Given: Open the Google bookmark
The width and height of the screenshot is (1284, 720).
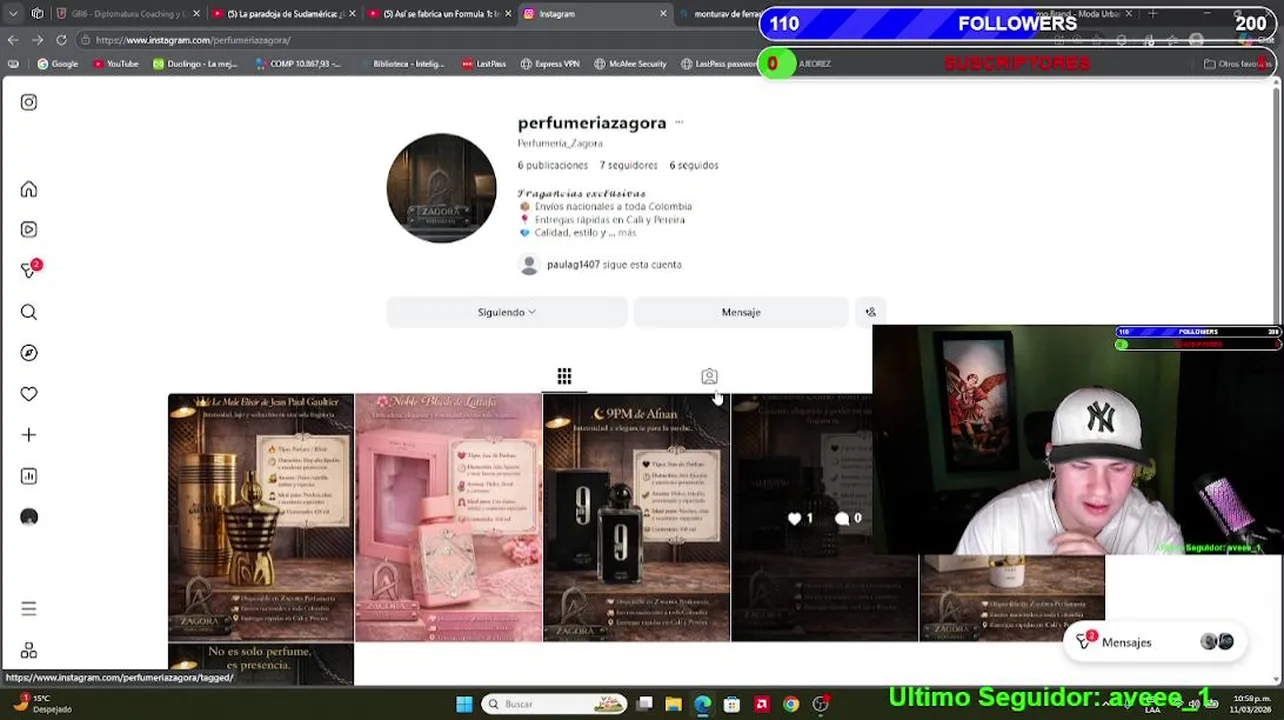Looking at the screenshot, I should tap(58, 64).
